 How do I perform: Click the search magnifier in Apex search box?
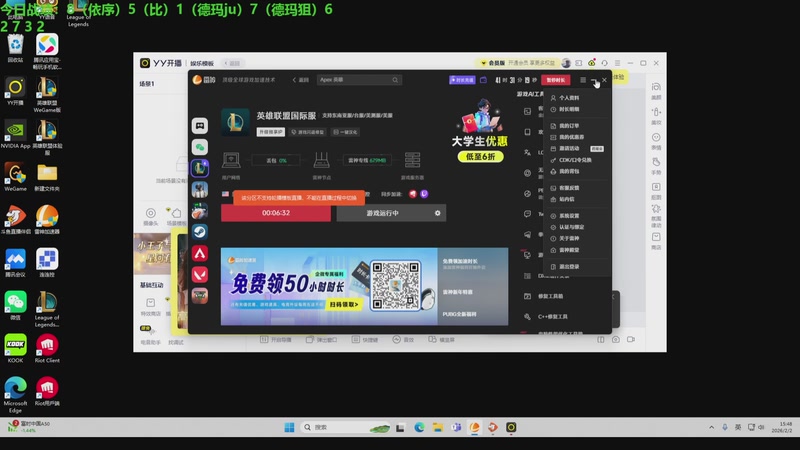click(x=395, y=80)
